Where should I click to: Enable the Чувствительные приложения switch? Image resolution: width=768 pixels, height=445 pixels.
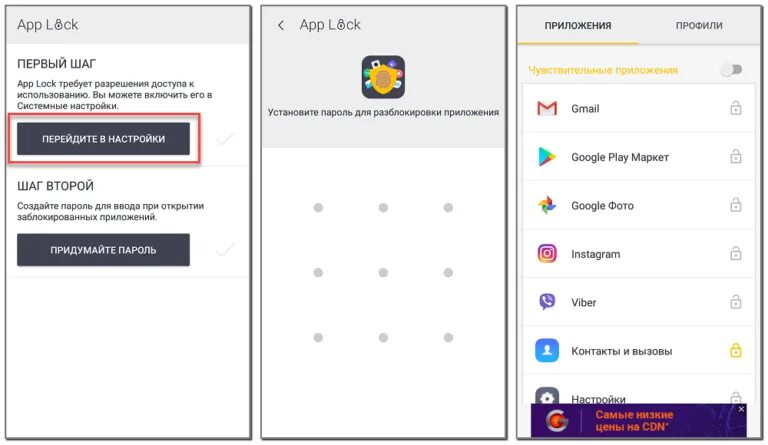click(x=731, y=70)
